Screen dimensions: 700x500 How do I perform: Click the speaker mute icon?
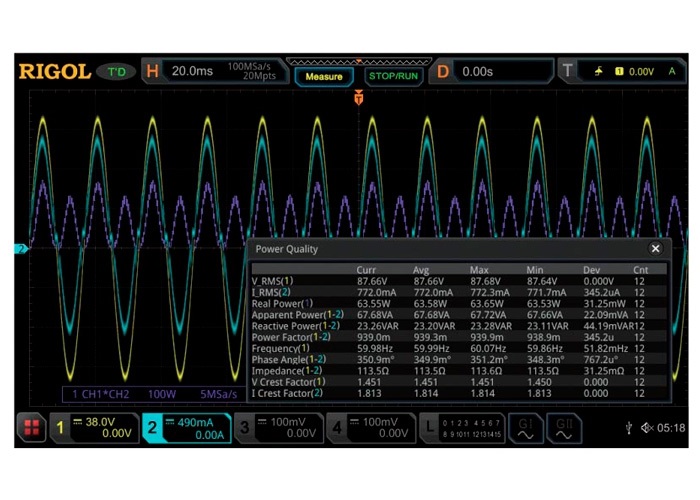(x=647, y=428)
